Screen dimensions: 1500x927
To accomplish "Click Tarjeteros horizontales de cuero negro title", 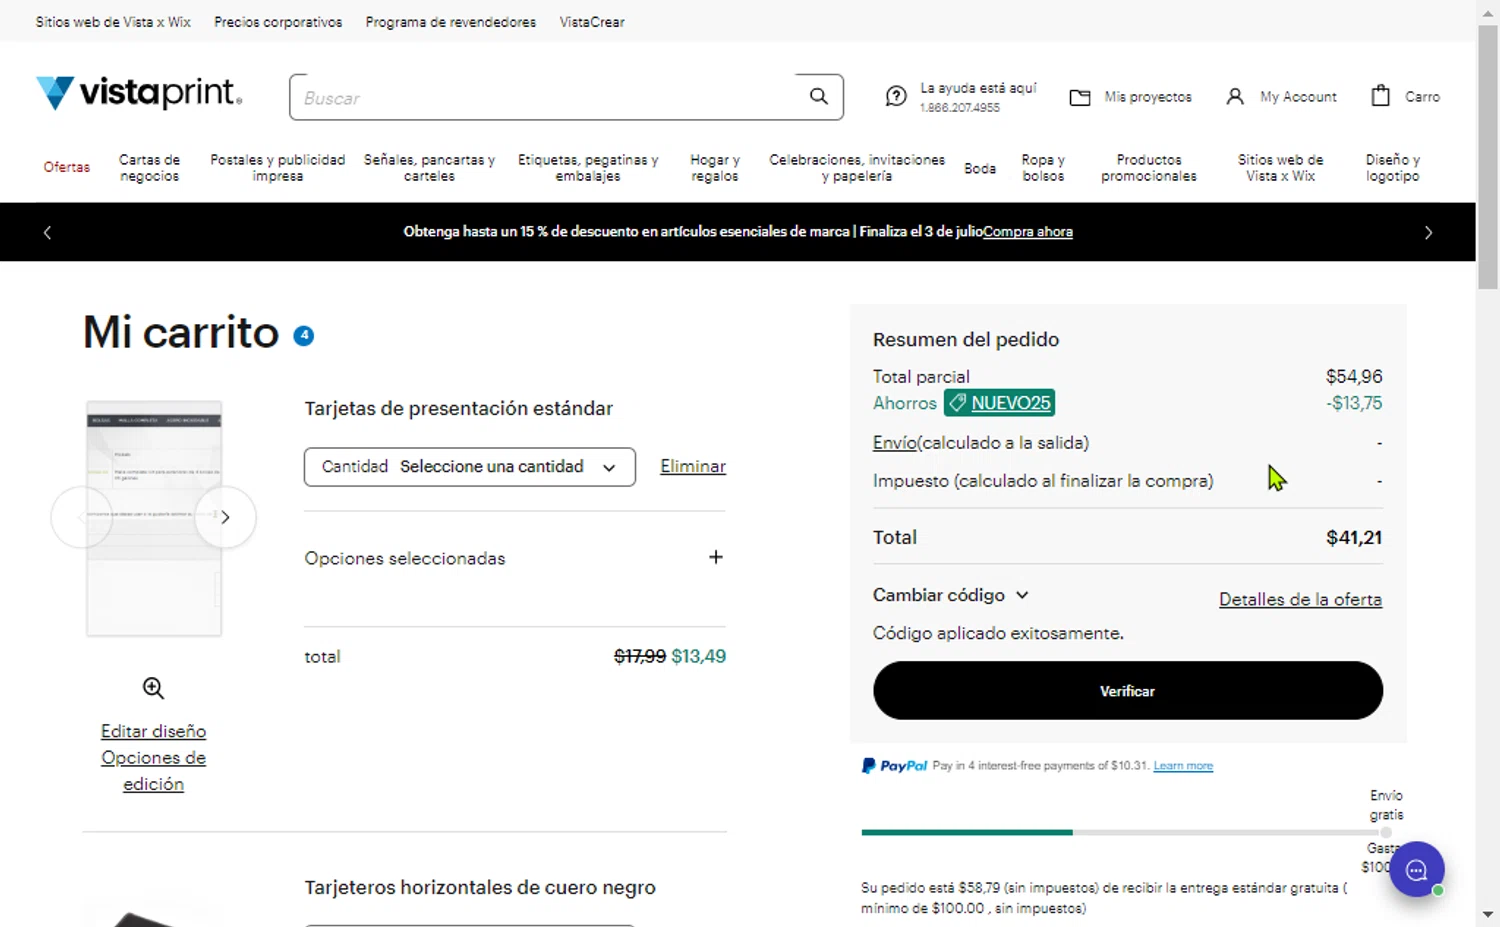I will (x=480, y=887).
